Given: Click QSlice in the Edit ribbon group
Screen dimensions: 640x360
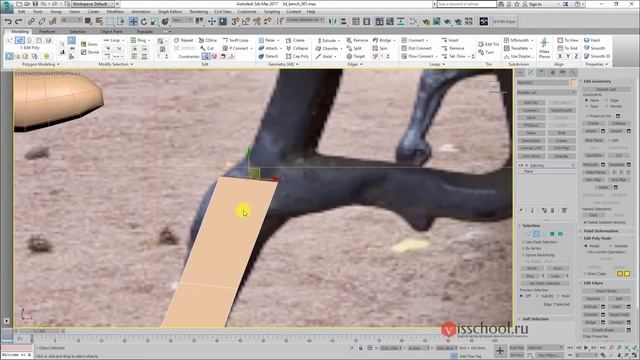Looking at the screenshot, I should pos(208,40).
